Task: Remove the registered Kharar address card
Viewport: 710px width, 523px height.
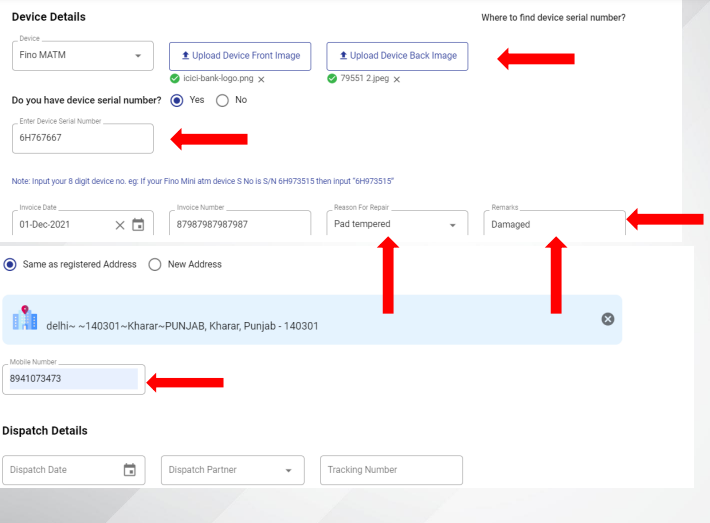Action: (x=608, y=319)
